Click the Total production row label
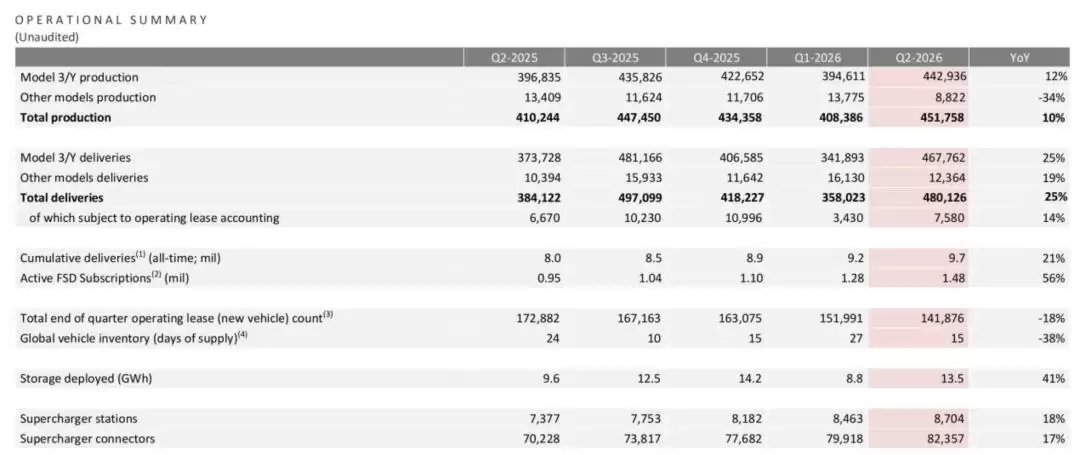The height and width of the screenshot is (455, 1080). 65,118
